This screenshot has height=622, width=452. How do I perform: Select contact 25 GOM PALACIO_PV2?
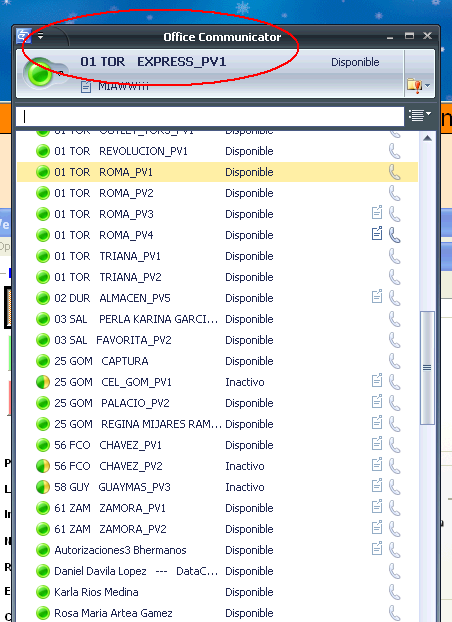(x=217, y=403)
